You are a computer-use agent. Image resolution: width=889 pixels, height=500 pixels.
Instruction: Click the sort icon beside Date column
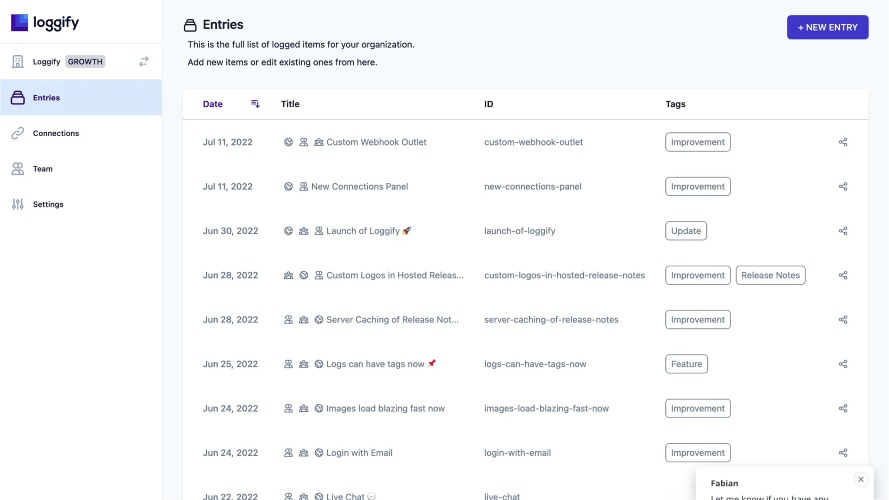(255, 104)
